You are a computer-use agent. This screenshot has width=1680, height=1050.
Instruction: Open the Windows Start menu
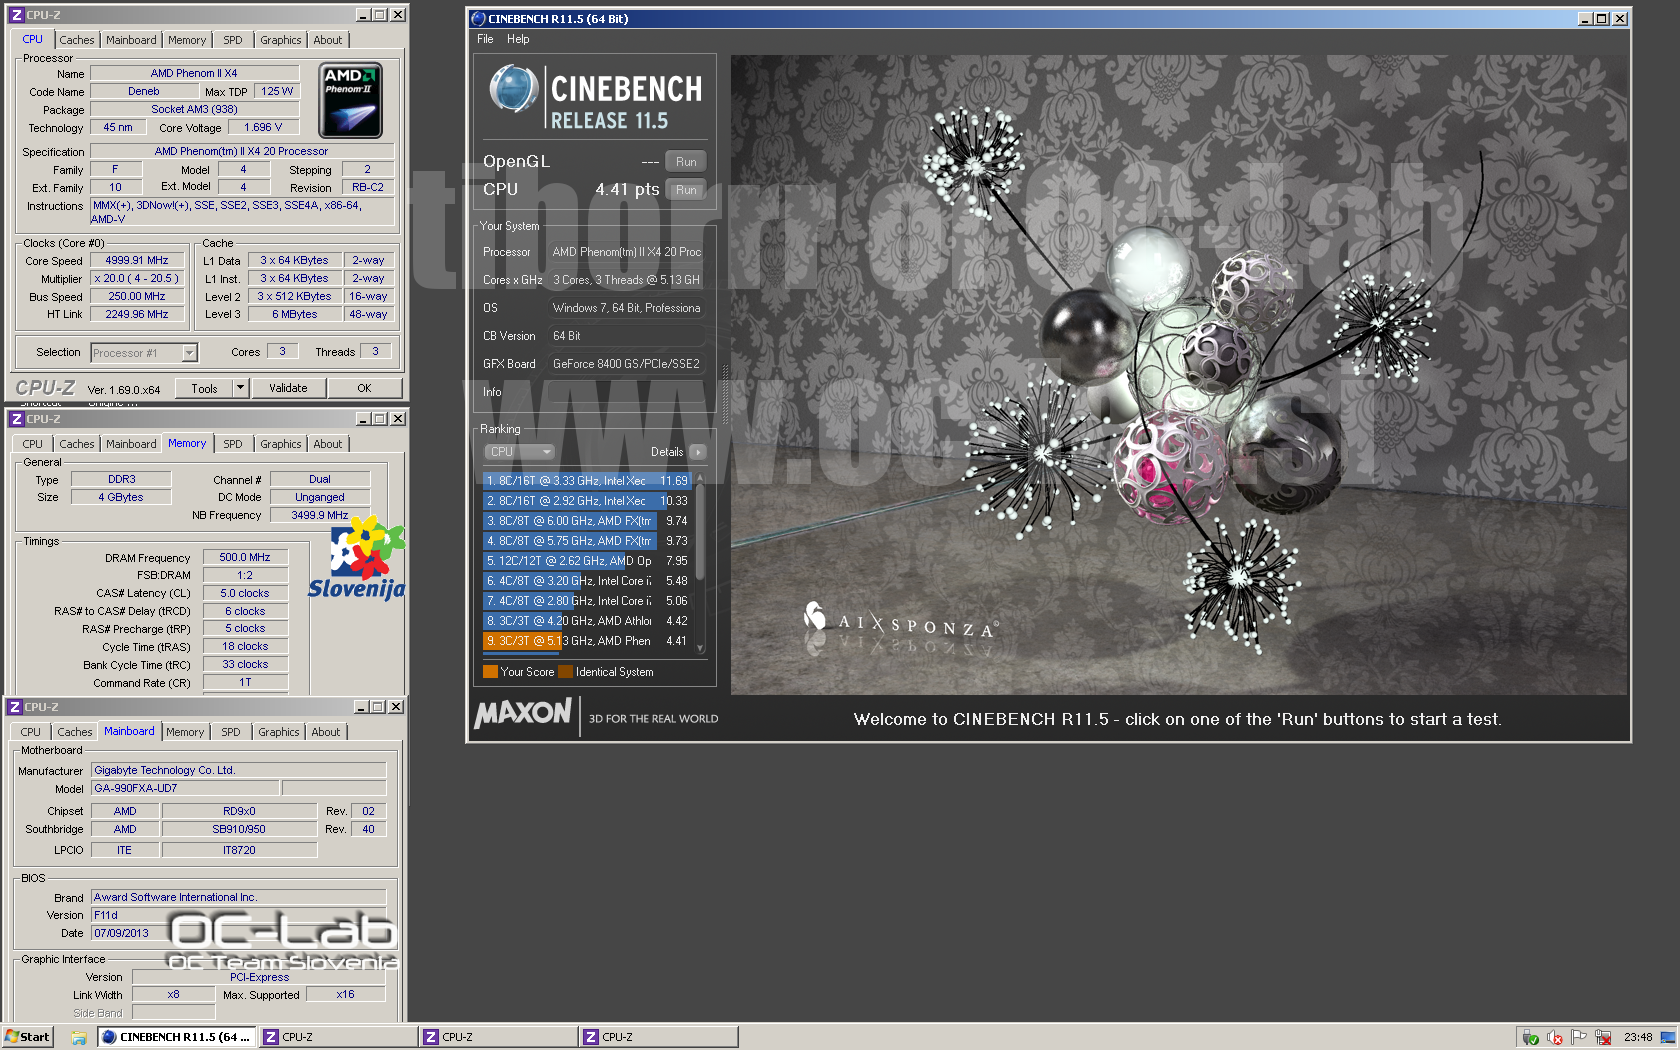pos(27,1037)
